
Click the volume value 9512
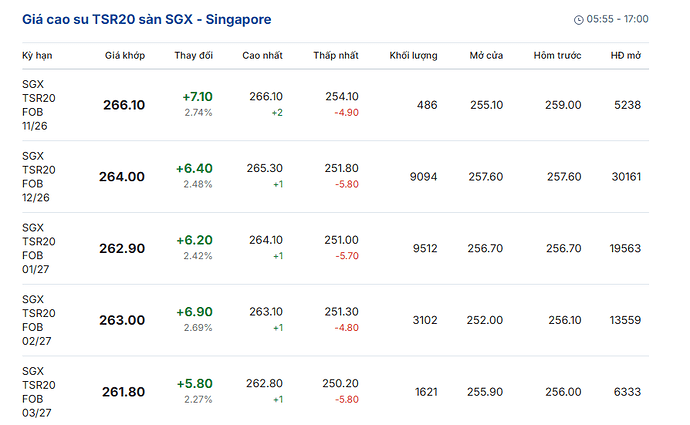pyautogui.click(x=425, y=249)
